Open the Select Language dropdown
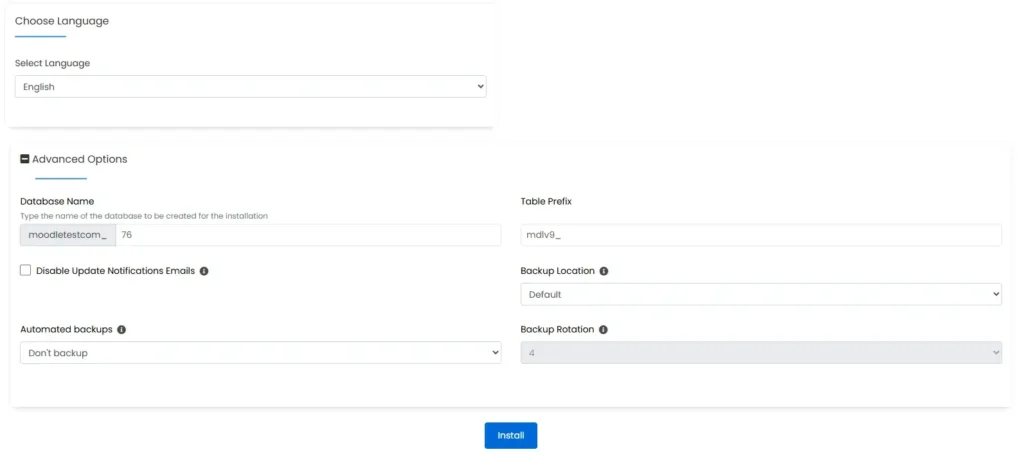Screen dimensions: 1024x461 click(250, 87)
